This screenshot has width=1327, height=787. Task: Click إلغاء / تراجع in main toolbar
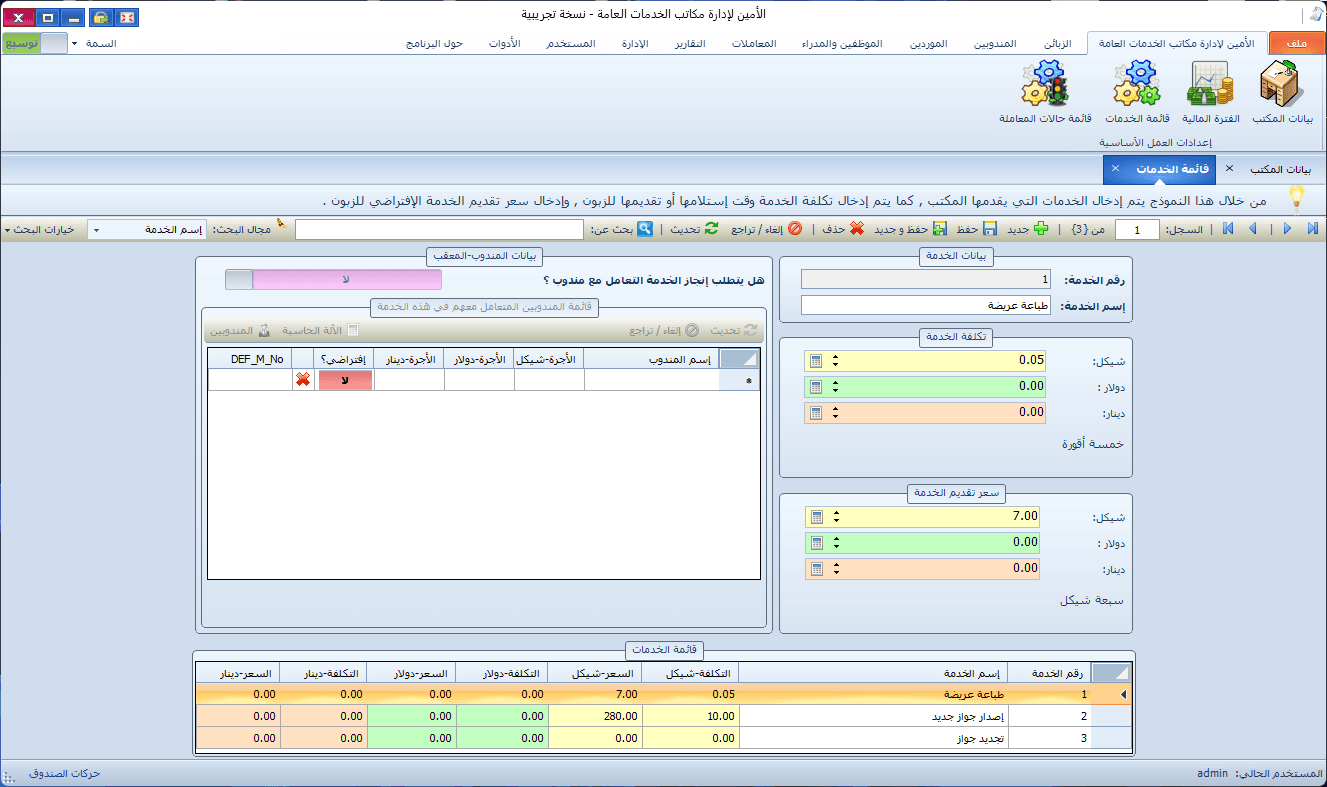pos(765,229)
